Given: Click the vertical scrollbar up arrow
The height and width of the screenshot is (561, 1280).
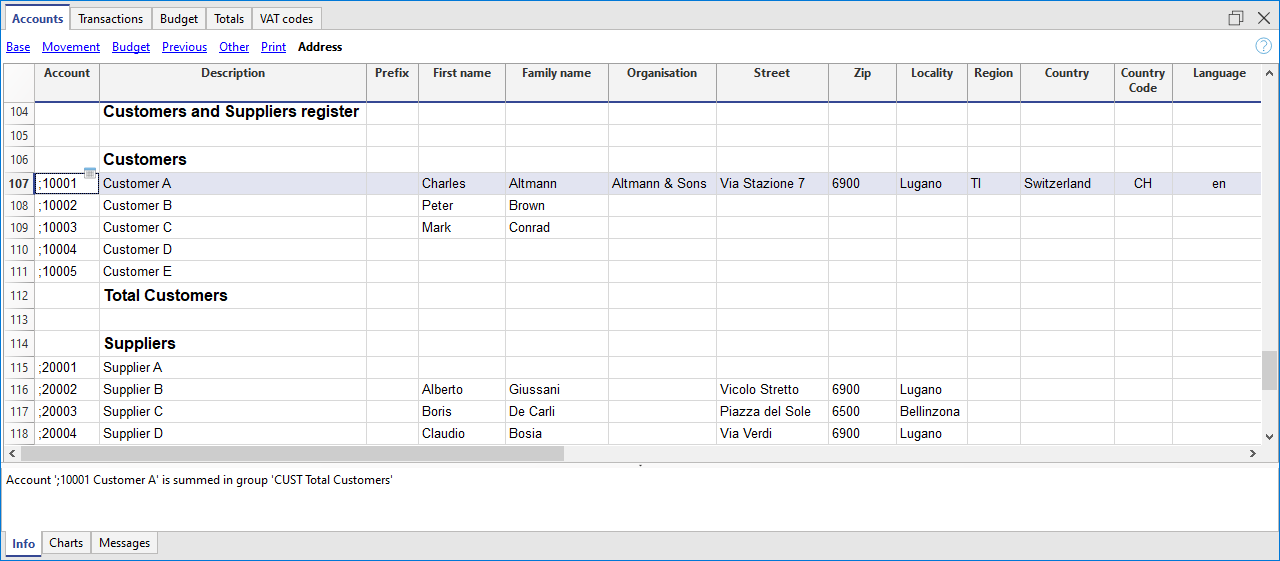Looking at the screenshot, I should click(x=1270, y=73).
